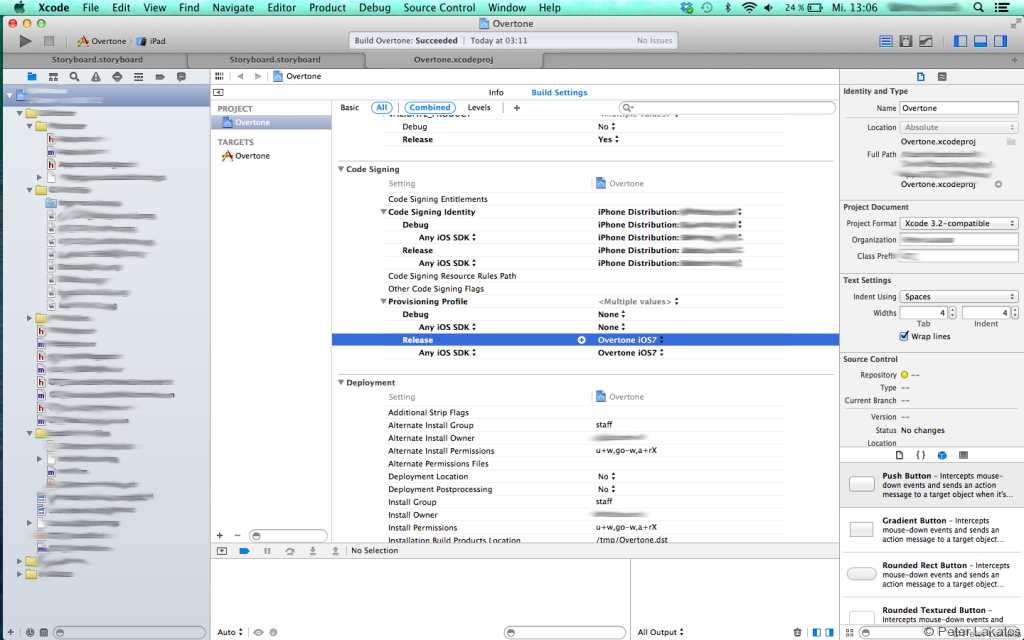Go back in editor history
Screen dimensions: 1024x640
(240, 76)
